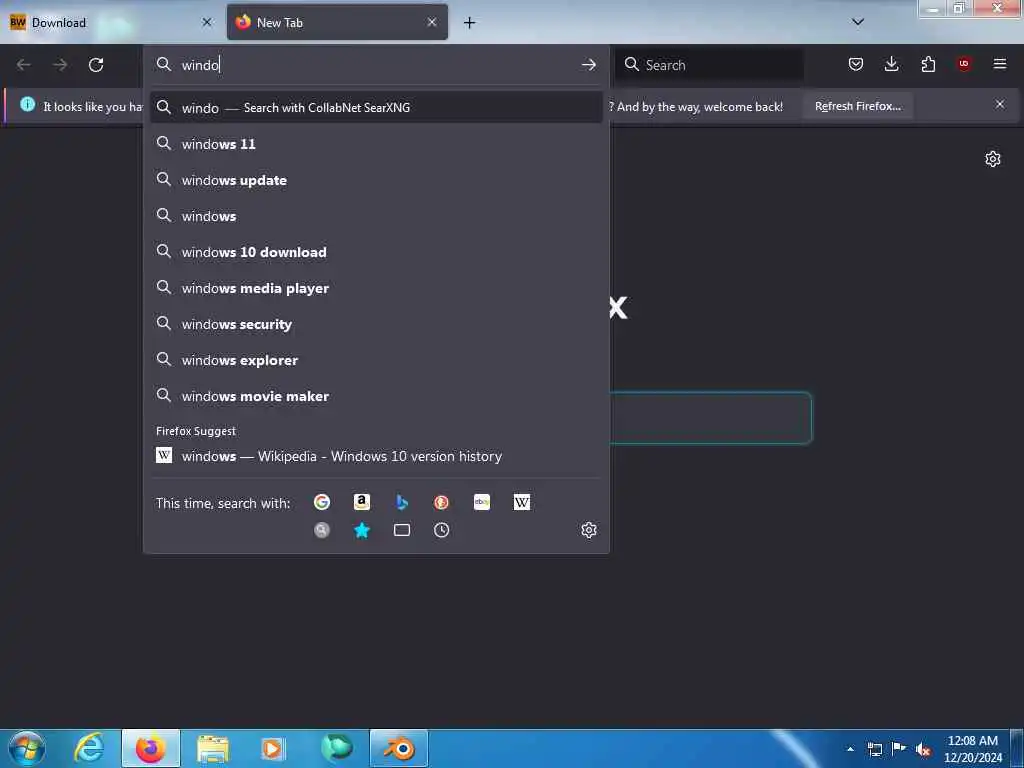
Task: Choose the Bing search shortcut icon
Action: click(402, 502)
